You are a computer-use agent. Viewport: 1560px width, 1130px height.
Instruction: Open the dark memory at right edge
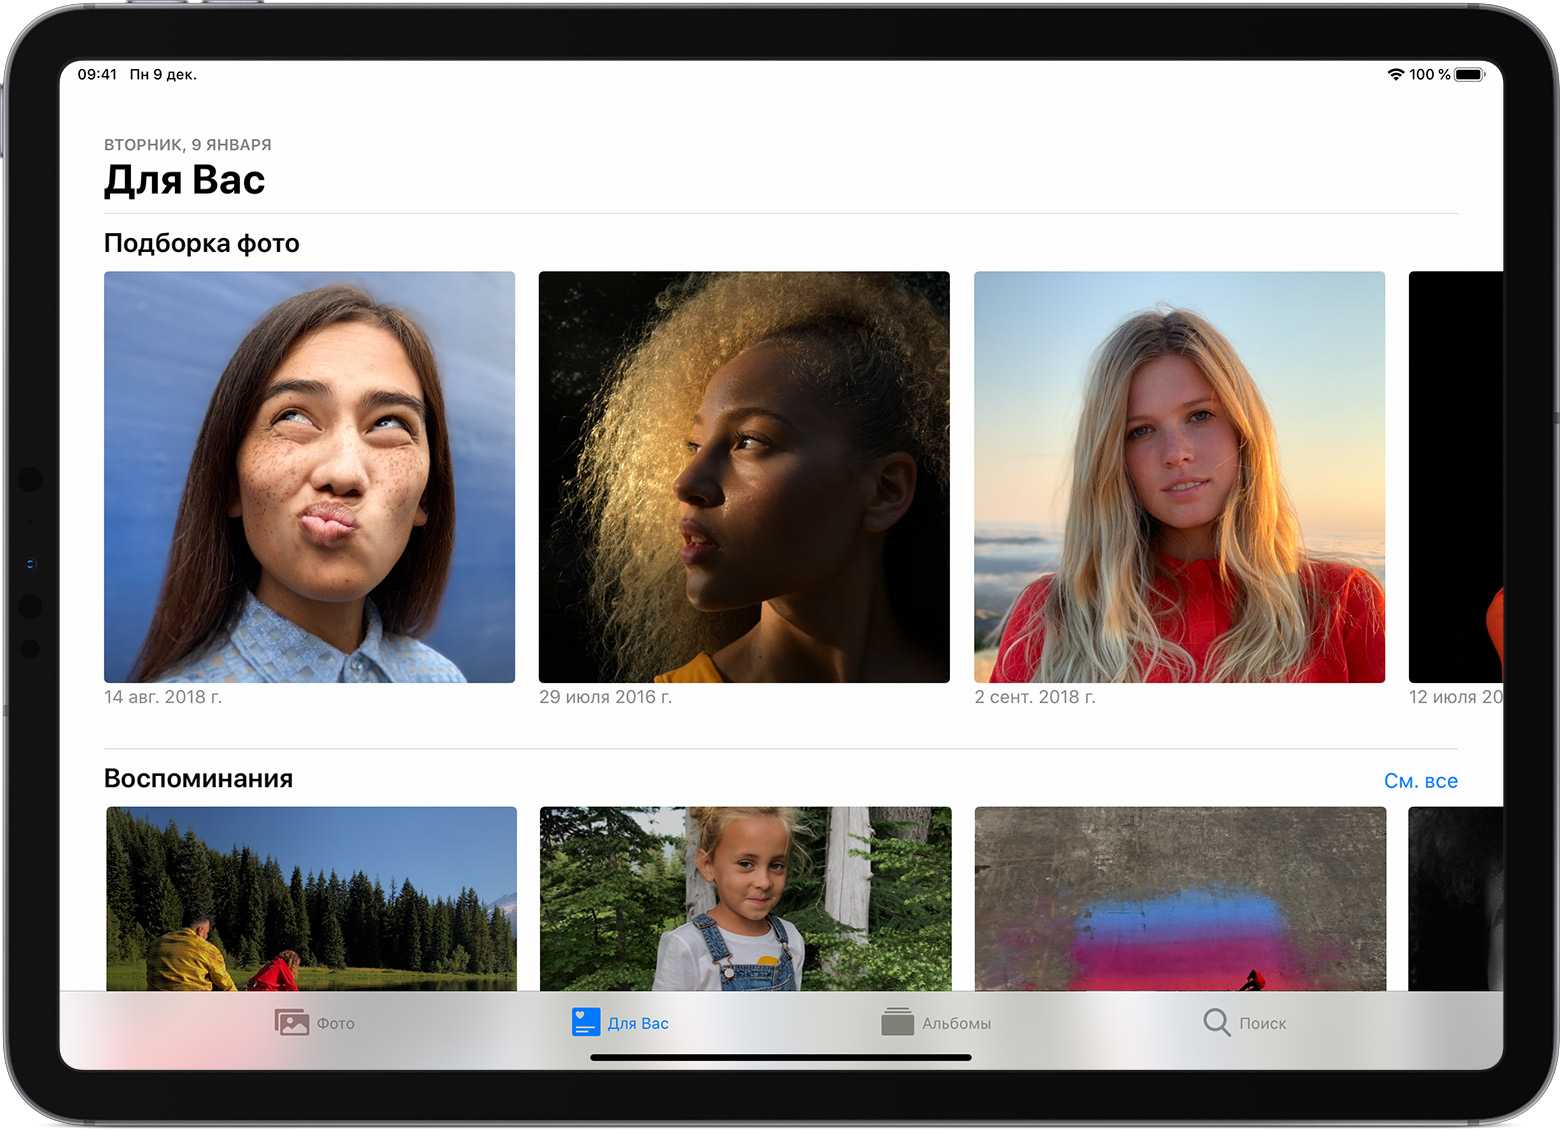[1455, 898]
